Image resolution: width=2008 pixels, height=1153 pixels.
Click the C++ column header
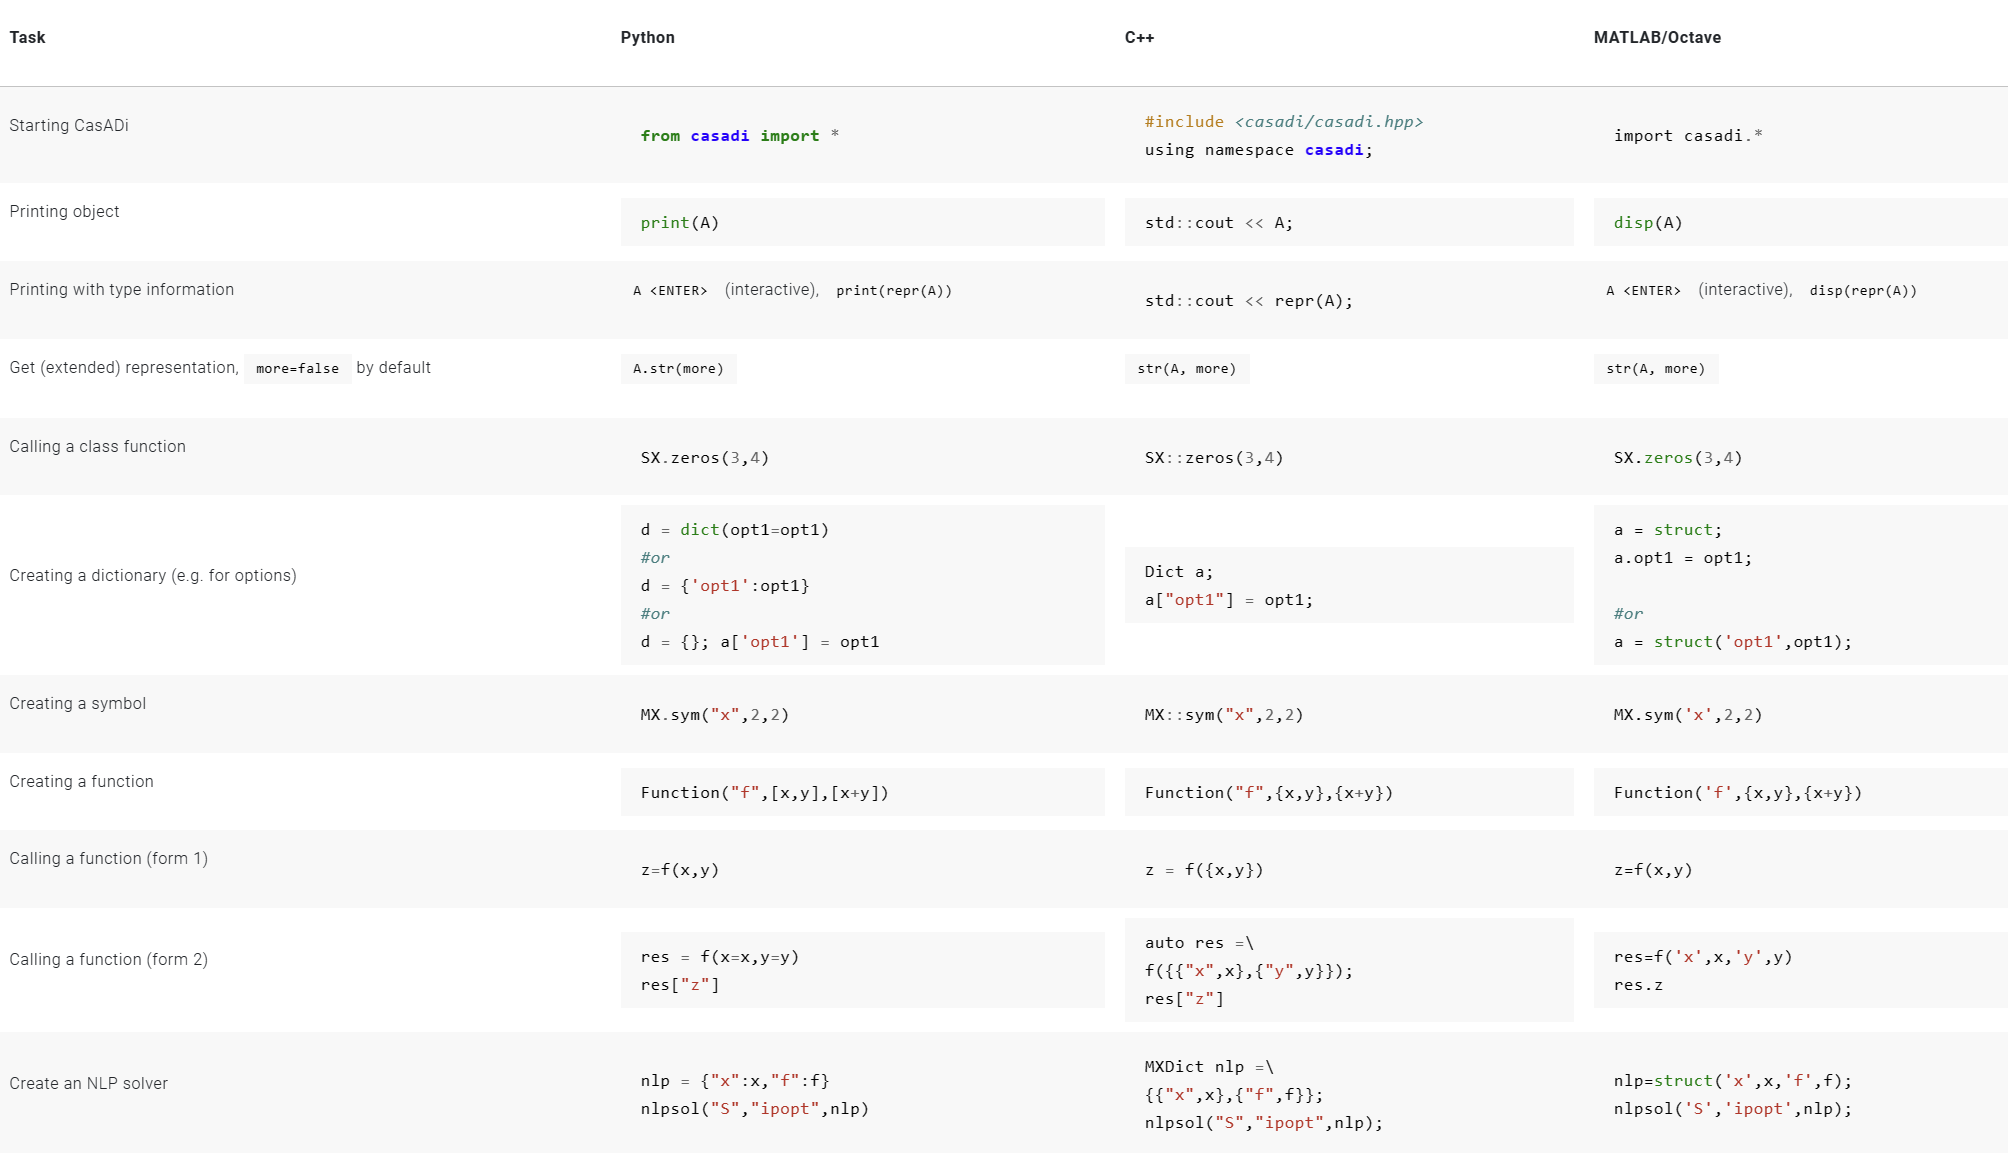click(1139, 38)
